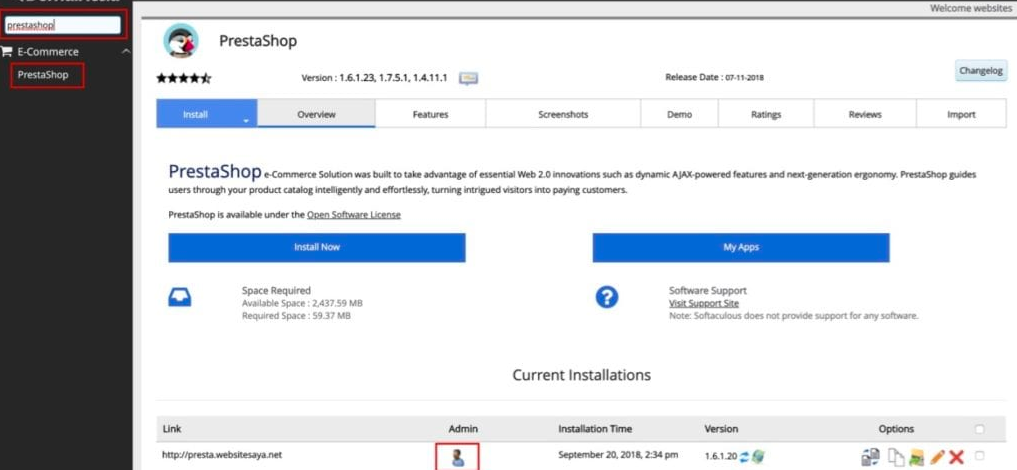Click the Install Now button

[317, 248]
